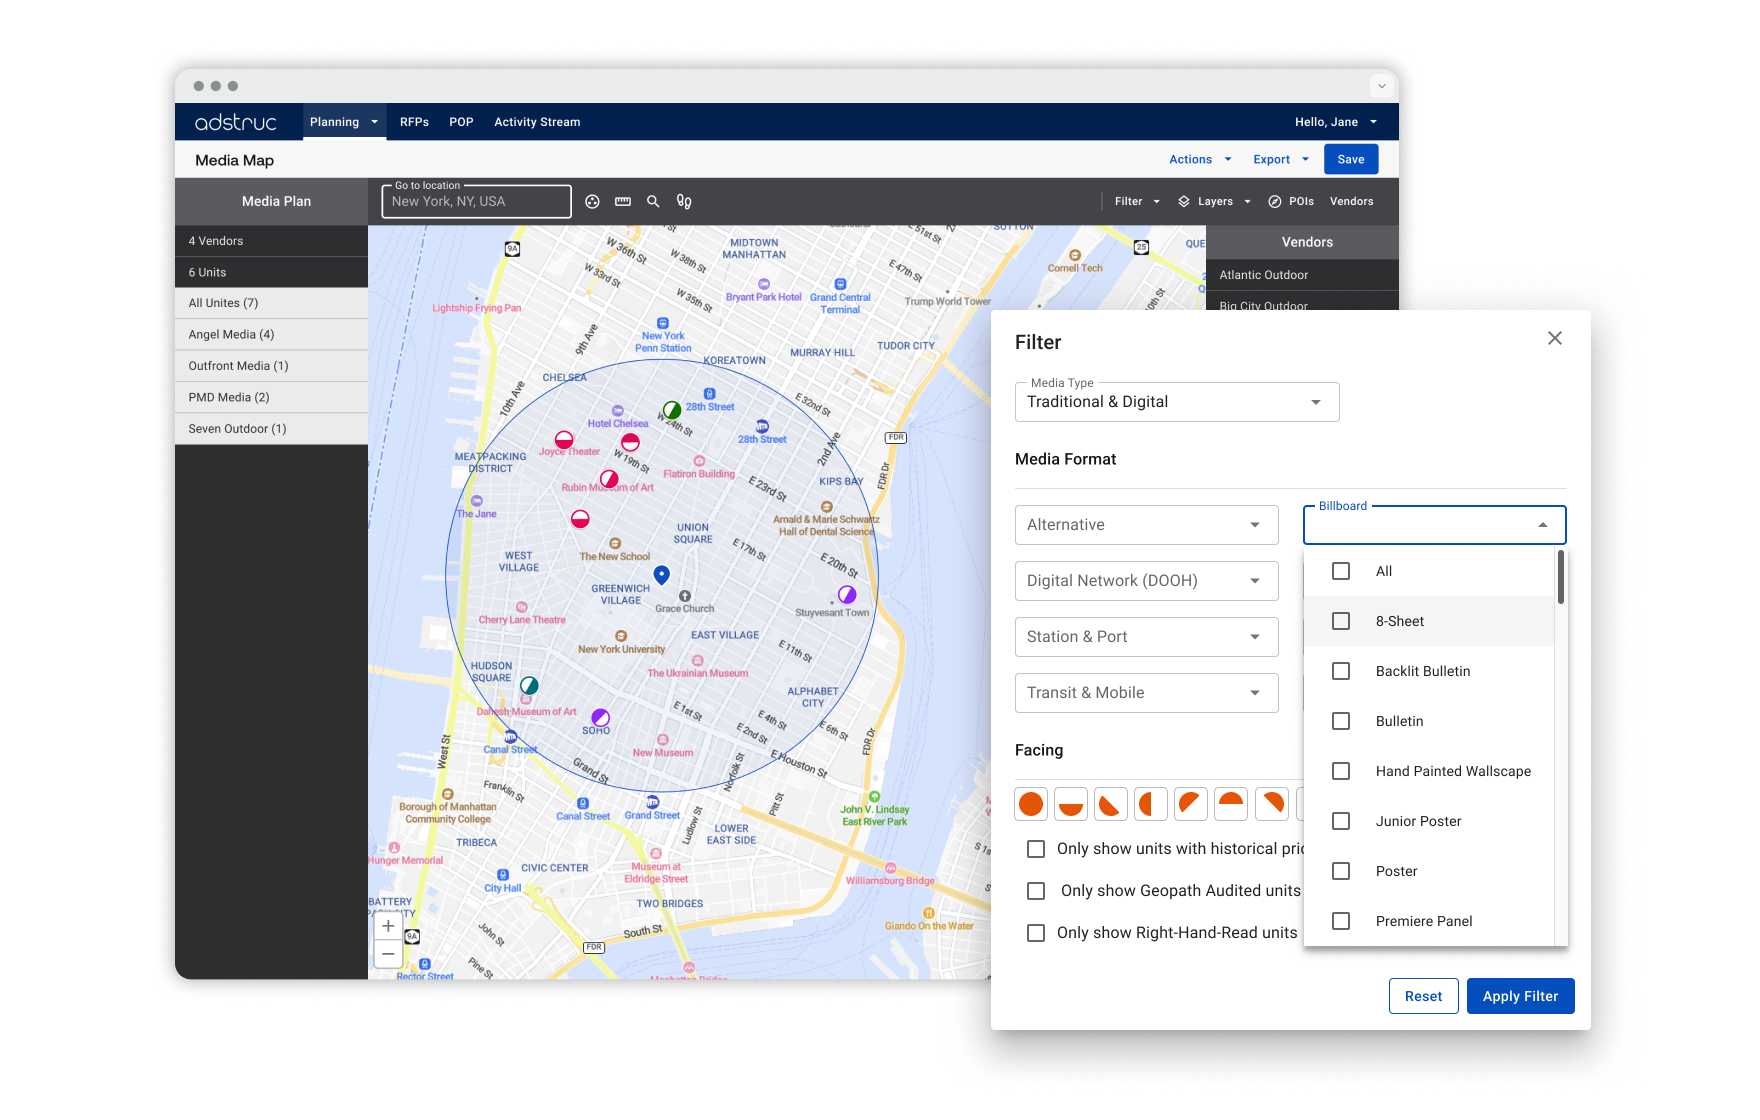Open the Transit & Mobile dropdown
Screen dimensions: 1760x1120
click(x=1145, y=692)
